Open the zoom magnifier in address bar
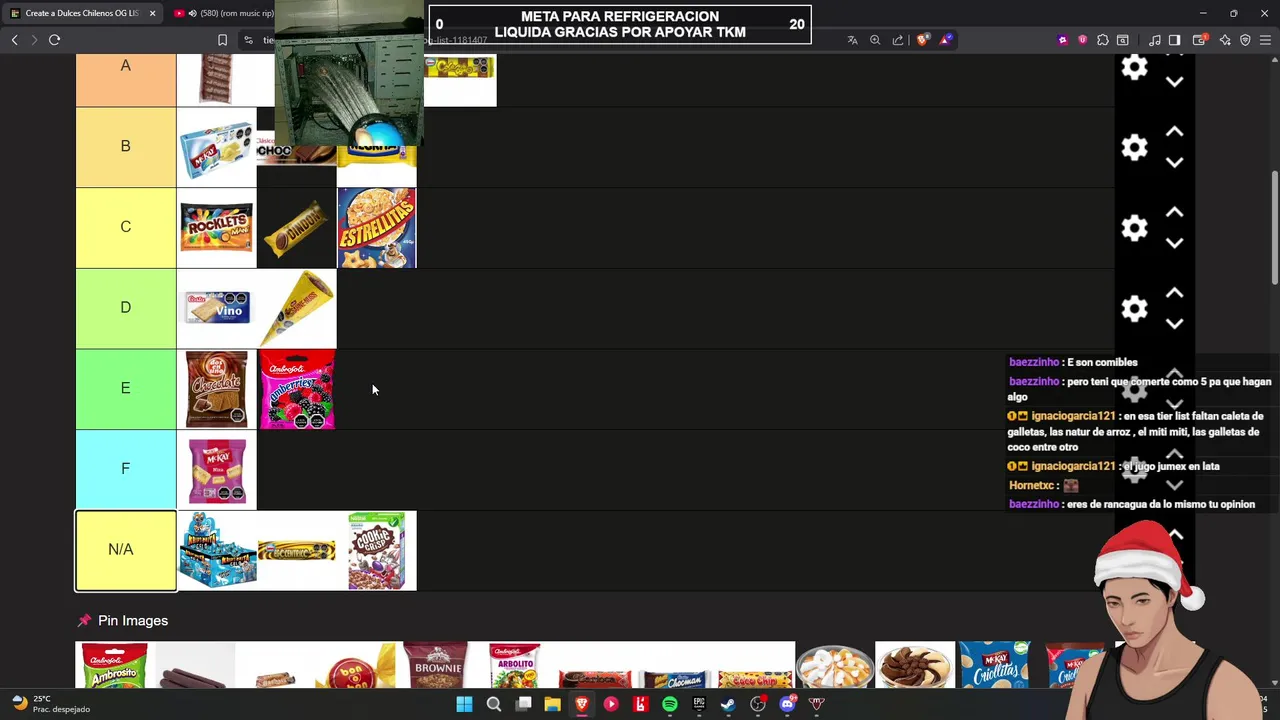1280x720 pixels. tap(875, 40)
